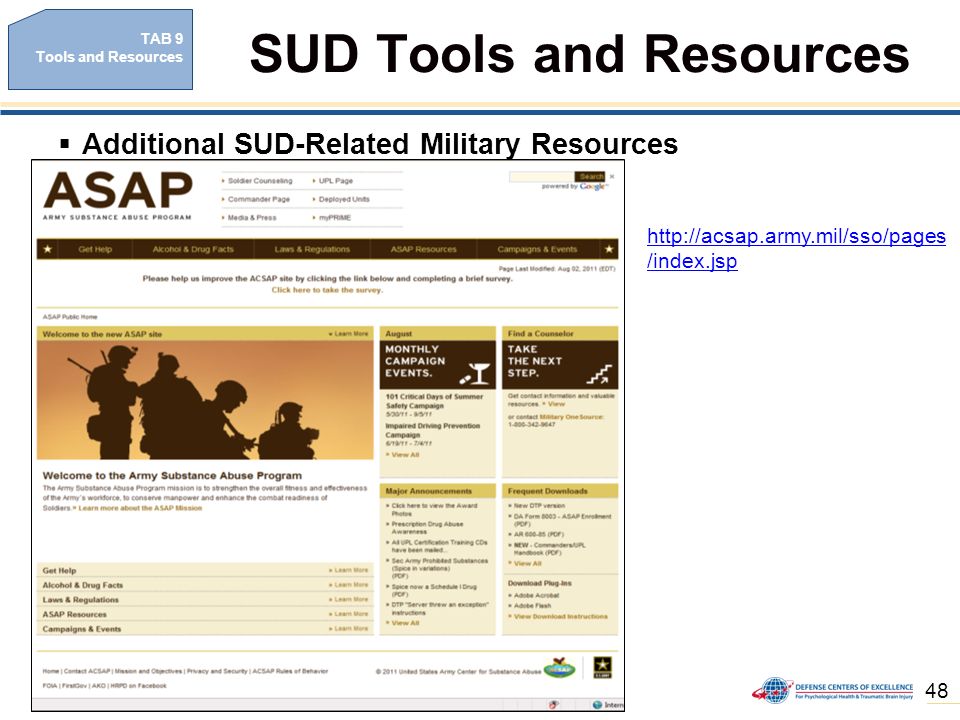Open Click here to view Award Photos
Screen dimensions: 960x720
click(x=433, y=509)
